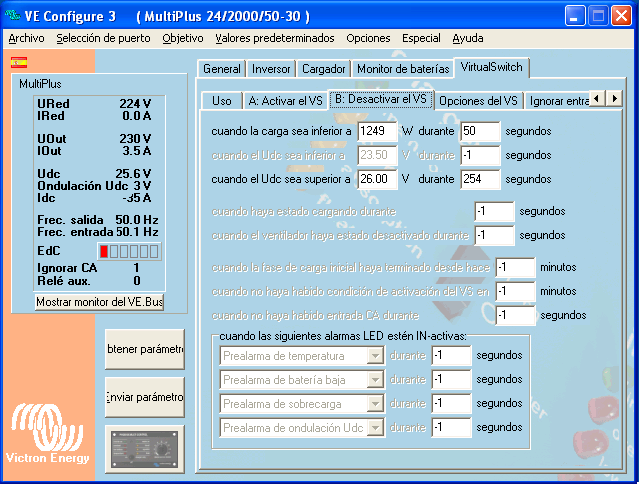The width and height of the screenshot is (639, 484).
Task: Click Mostrar monitor del VE.Bus button
Action: click(x=99, y=302)
